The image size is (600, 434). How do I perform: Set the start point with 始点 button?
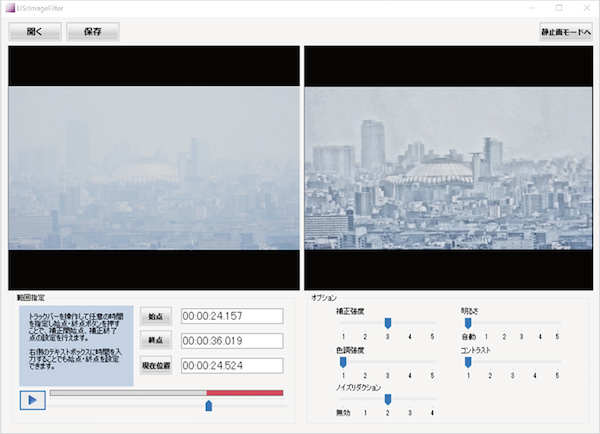[155, 317]
